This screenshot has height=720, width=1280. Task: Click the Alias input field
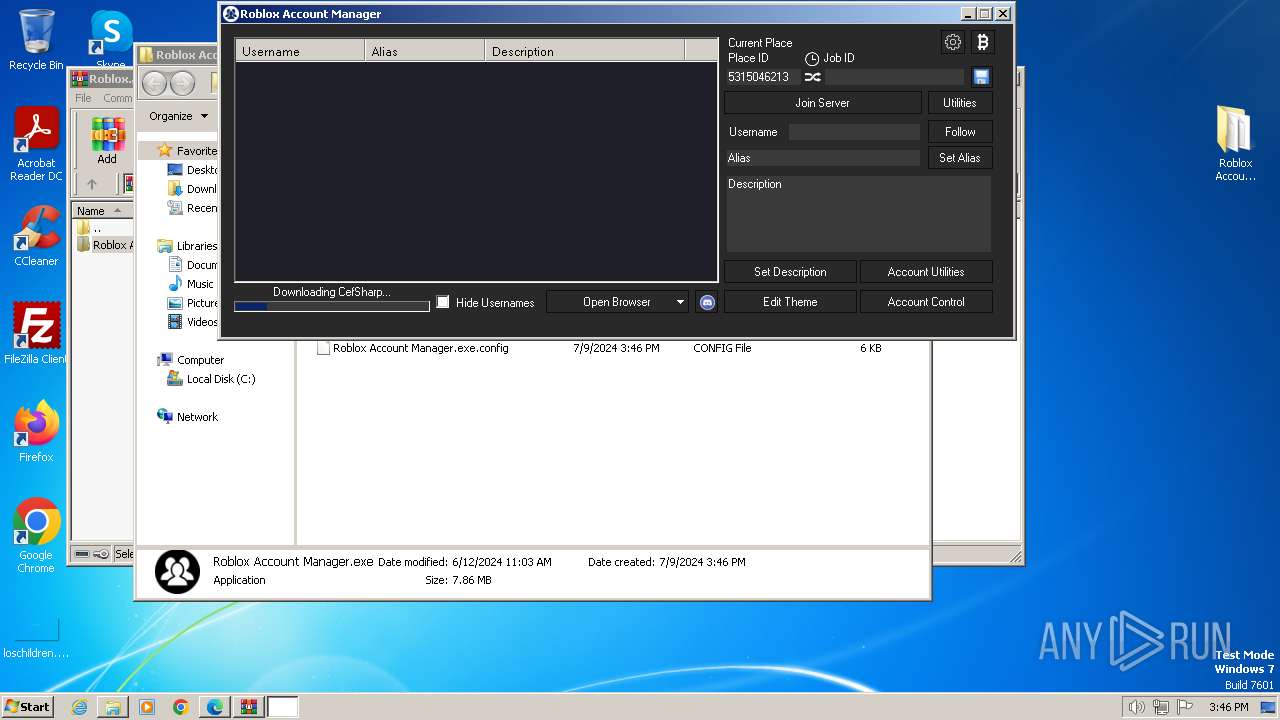[823, 158]
